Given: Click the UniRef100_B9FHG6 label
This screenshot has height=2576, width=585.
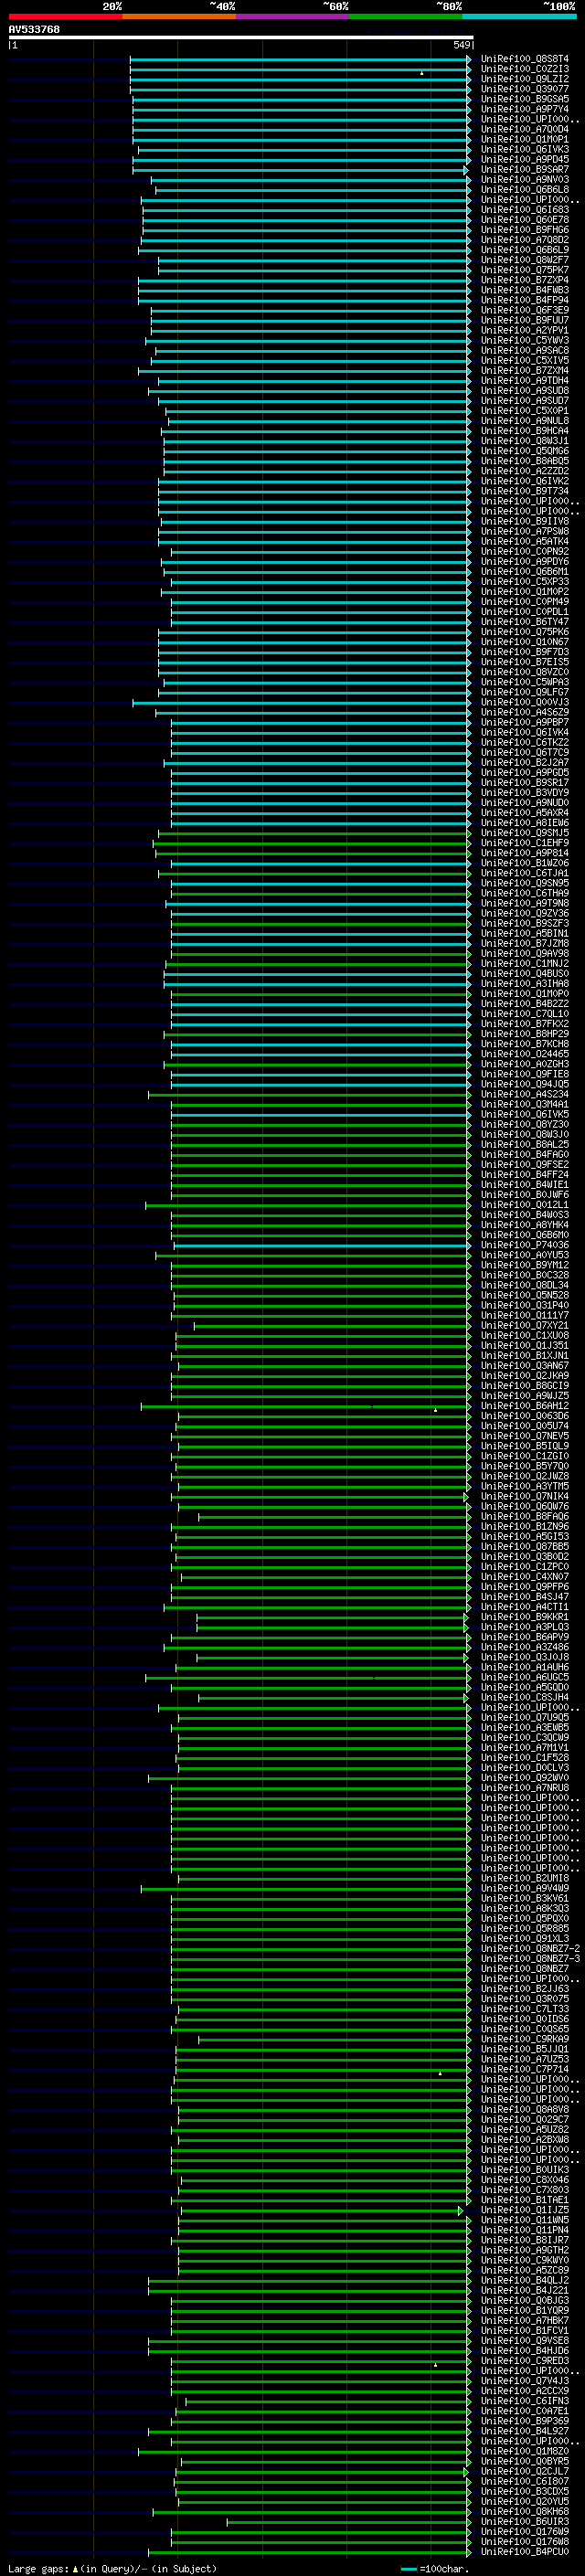Looking at the screenshot, I should tap(524, 230).
